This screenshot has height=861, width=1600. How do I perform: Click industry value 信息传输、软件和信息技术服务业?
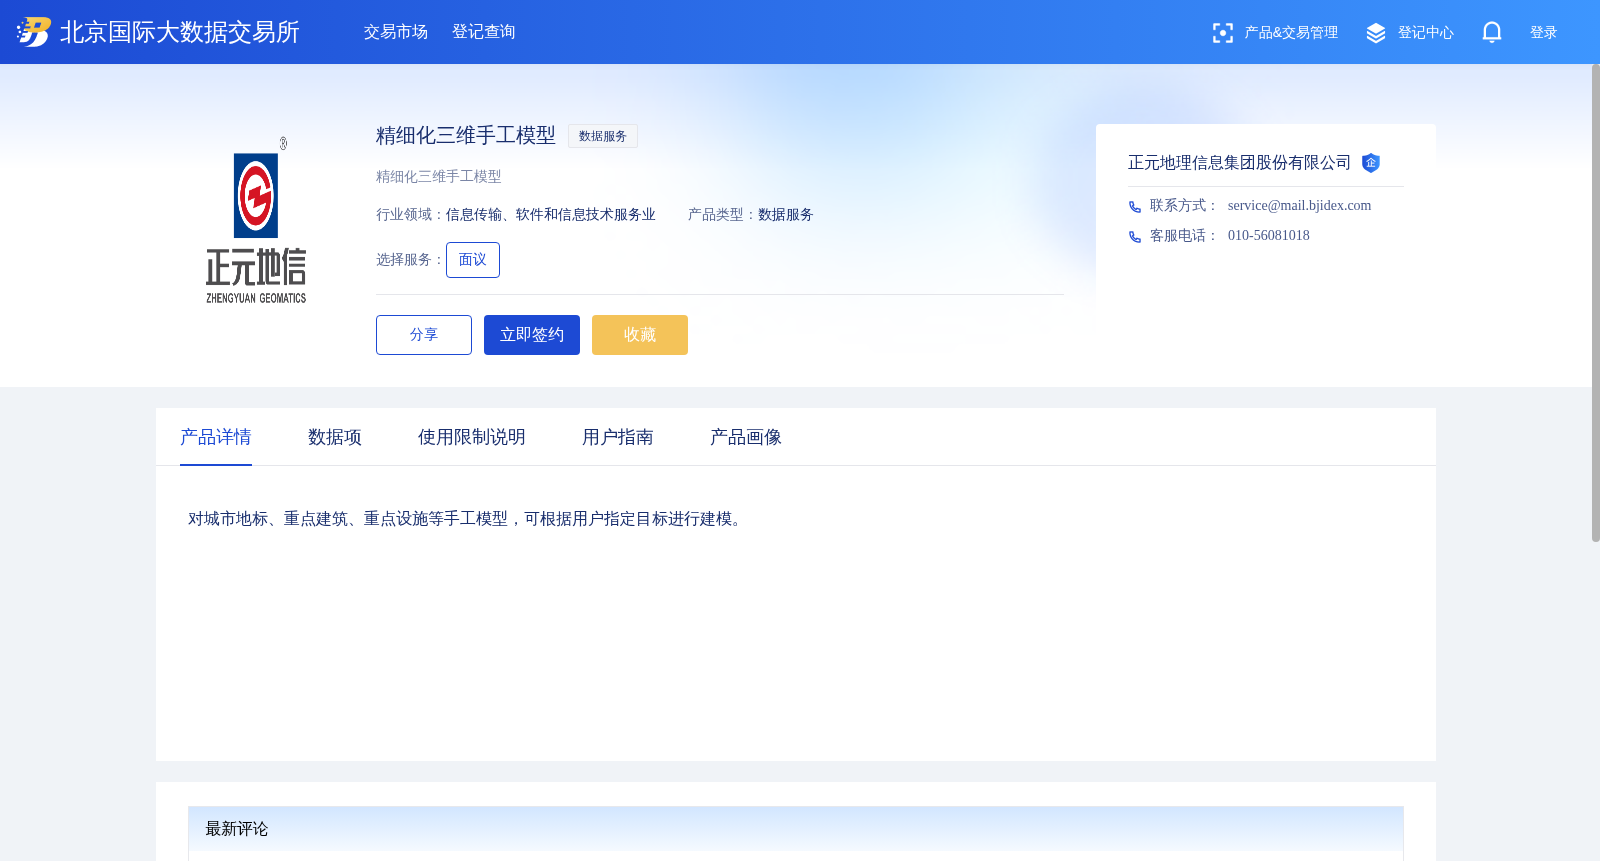[x=551, y=215]
